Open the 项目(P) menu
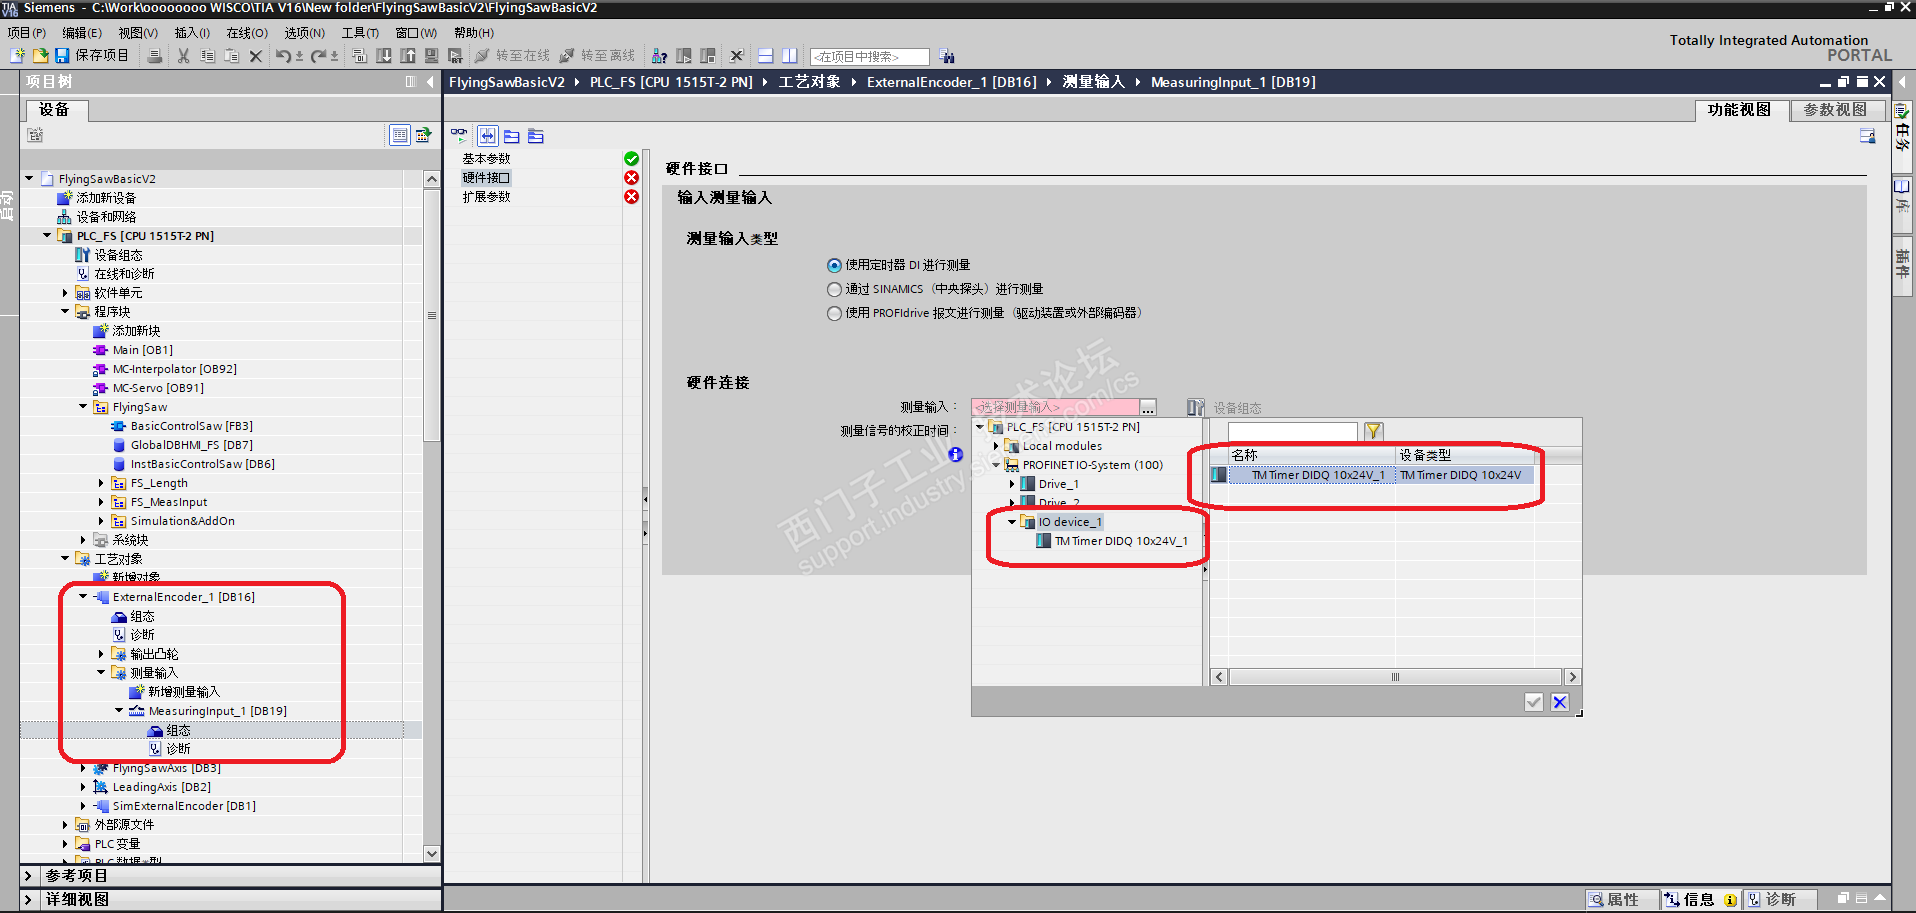The width and height of the screenshot is (1916, 913). [x=27, y=33]
